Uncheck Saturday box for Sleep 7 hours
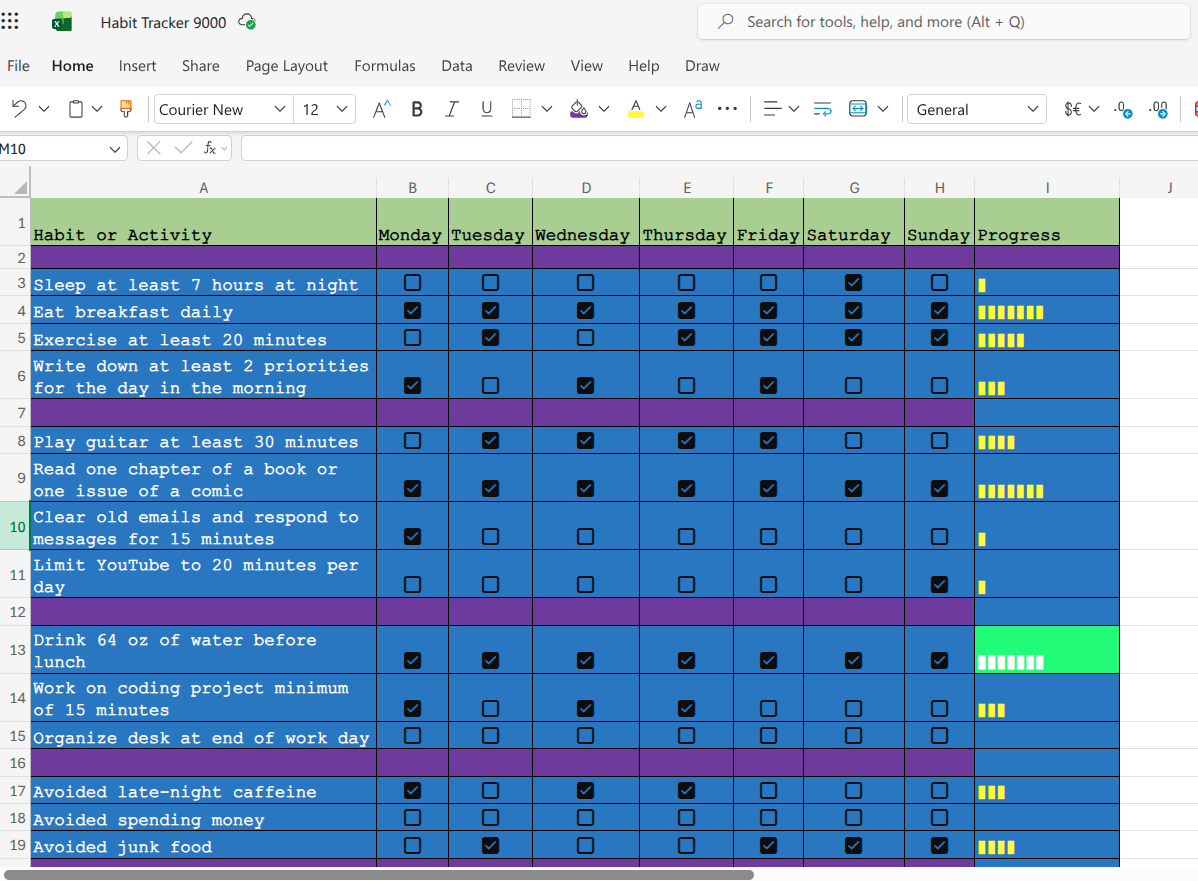The height and width of the screenshot is (881, 1198). coord(853,283)
